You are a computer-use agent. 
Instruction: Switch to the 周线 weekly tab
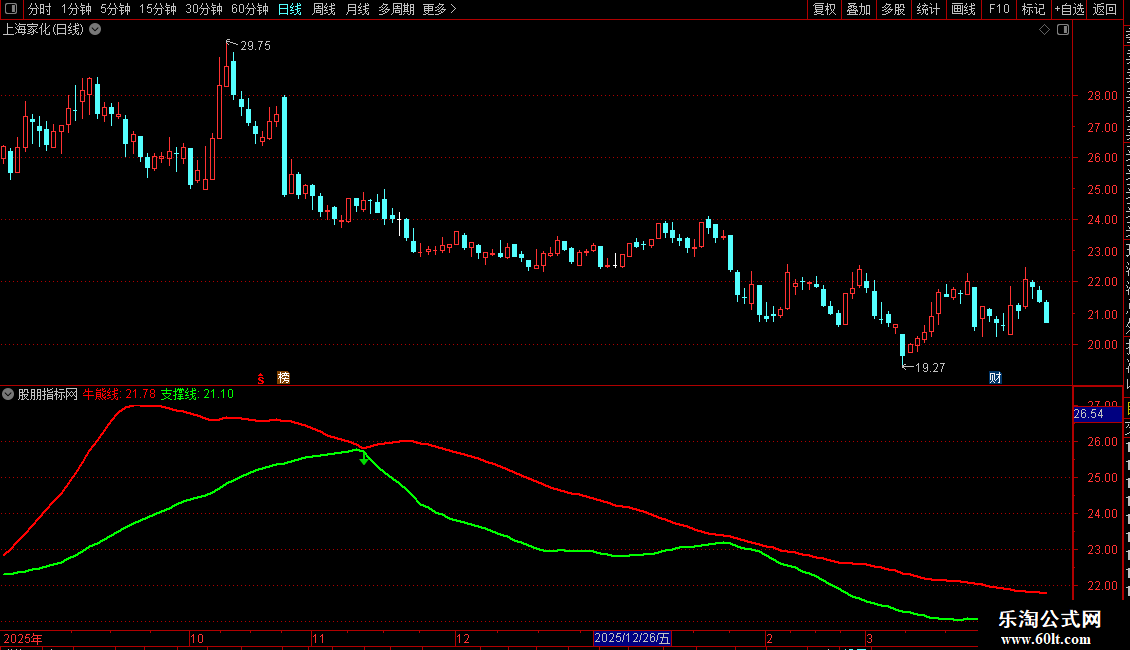point(324,9)
